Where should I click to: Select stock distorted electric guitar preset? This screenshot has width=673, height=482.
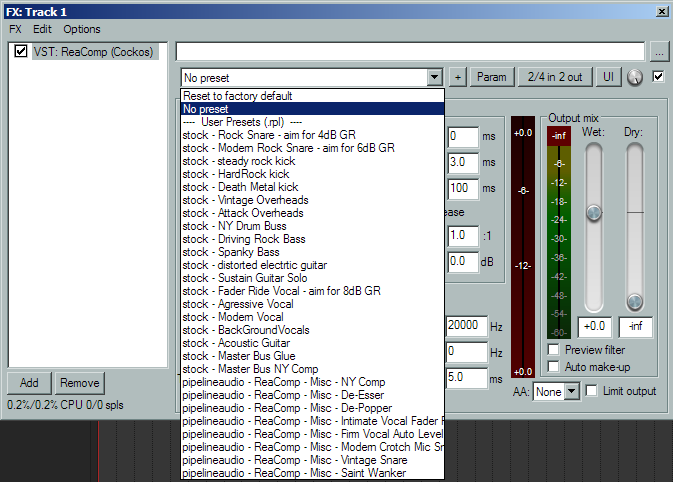coord(312,265)
